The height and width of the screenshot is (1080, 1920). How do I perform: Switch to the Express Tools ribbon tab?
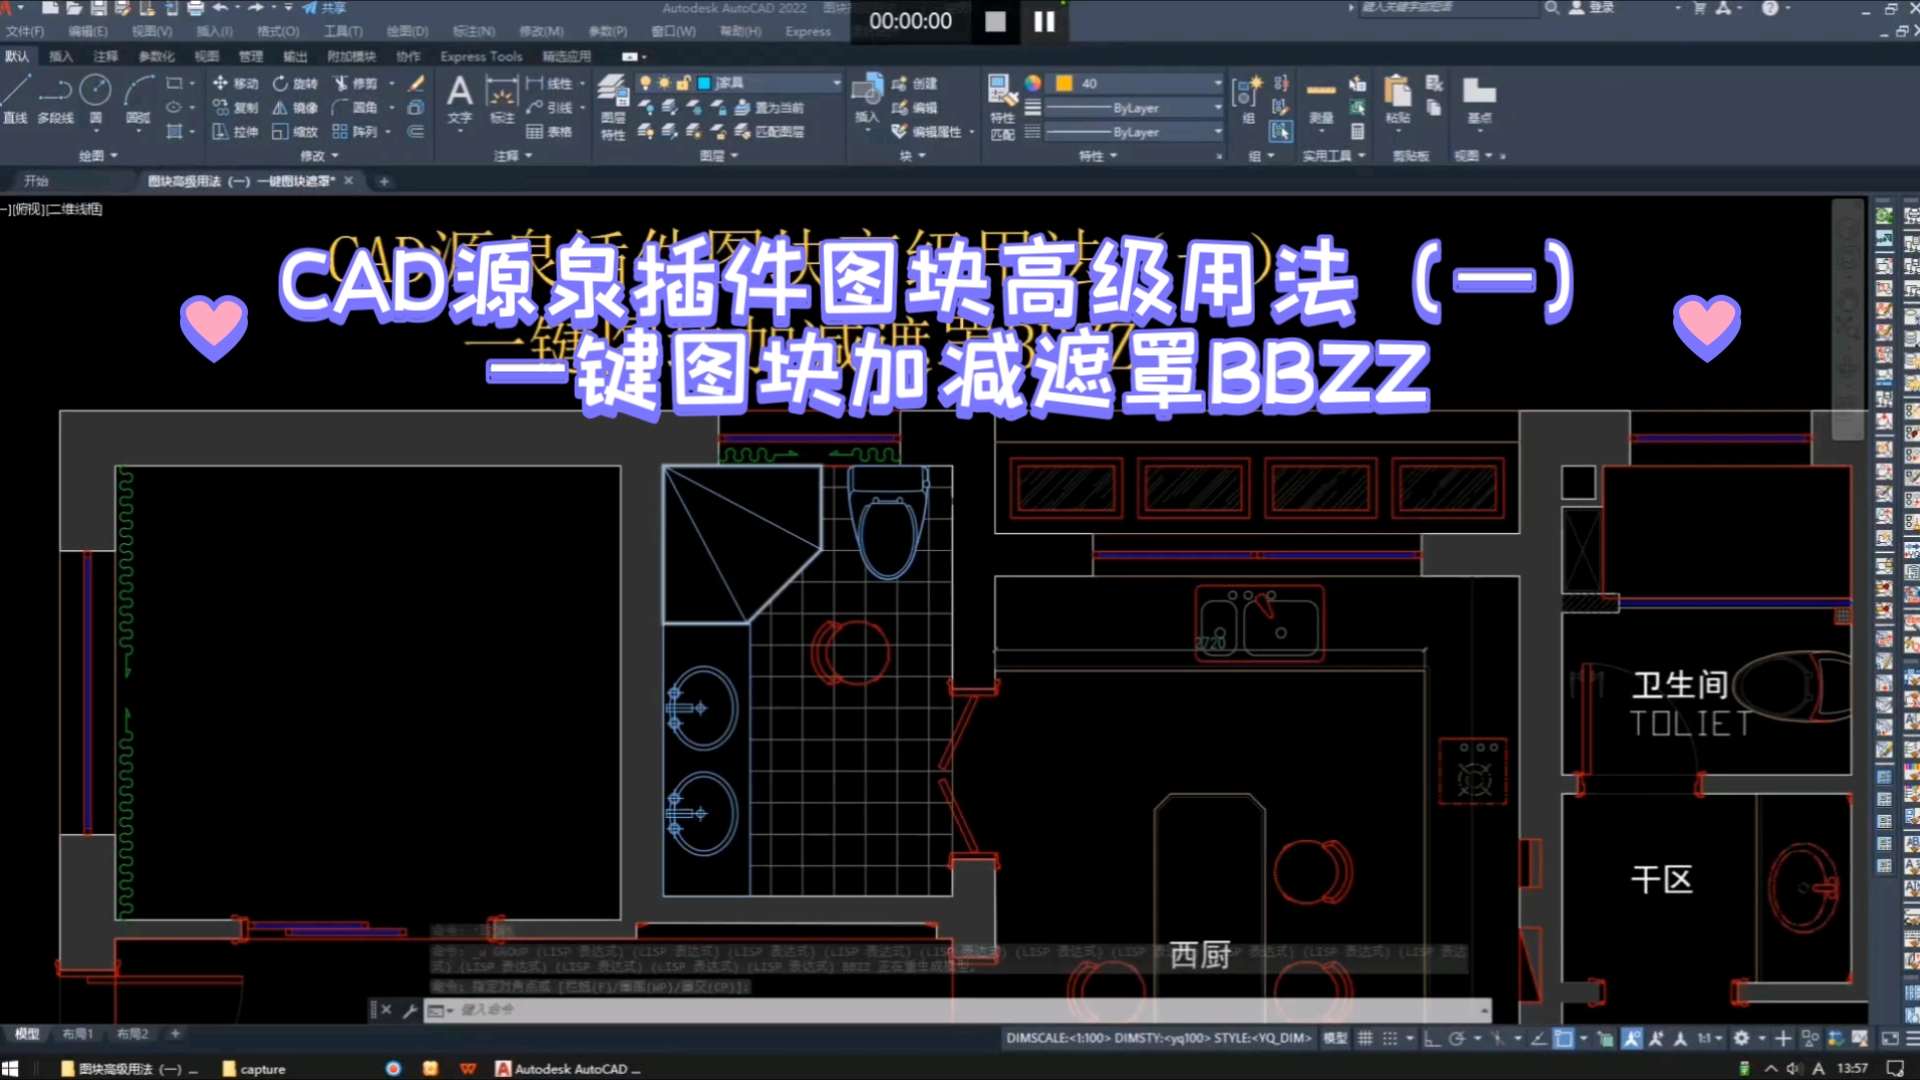(480, 57)
